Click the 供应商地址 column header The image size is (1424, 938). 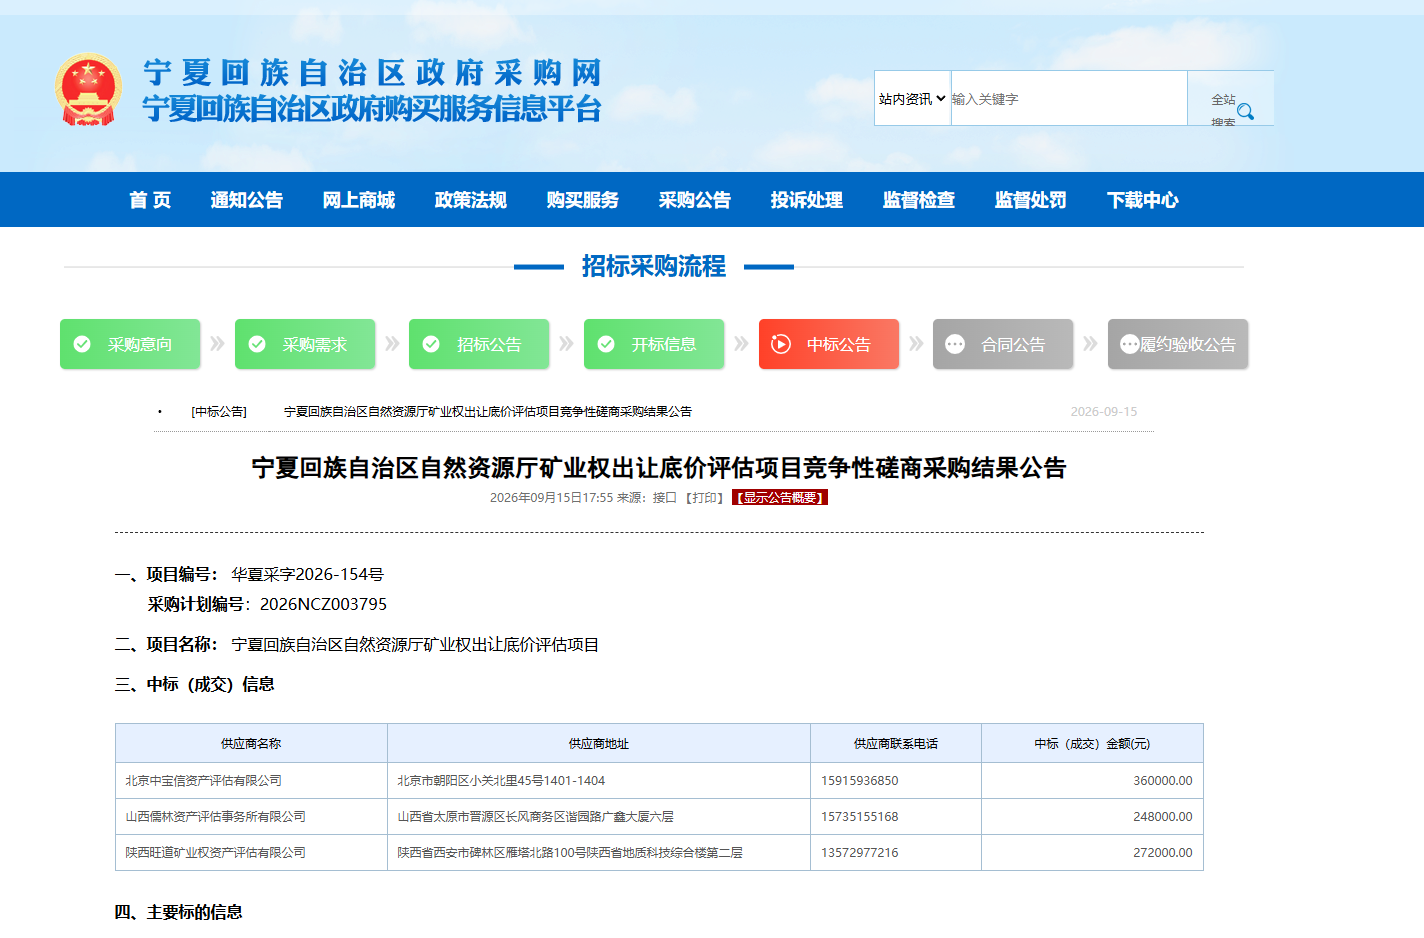(599, 744)
